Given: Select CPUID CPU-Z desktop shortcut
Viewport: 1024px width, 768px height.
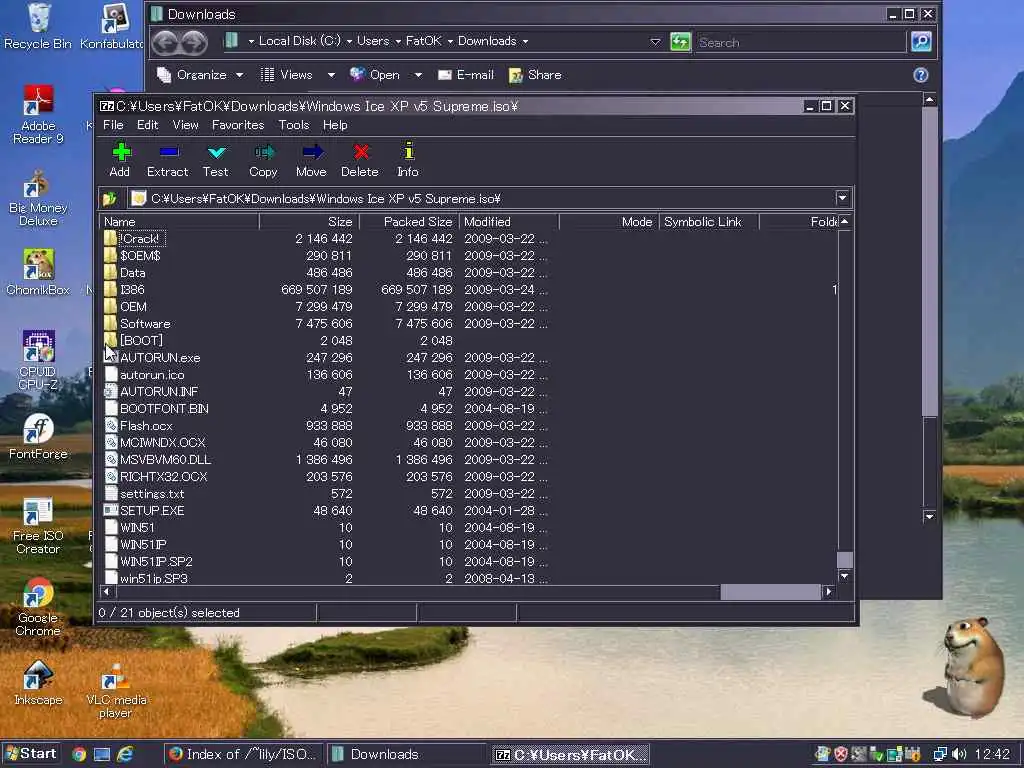Looking at the screenshot, I should point(38,360).
